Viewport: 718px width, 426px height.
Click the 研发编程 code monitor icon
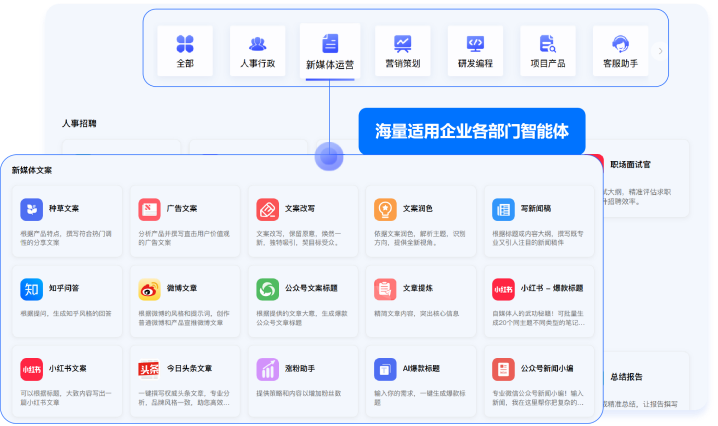(x=475, y=44)
